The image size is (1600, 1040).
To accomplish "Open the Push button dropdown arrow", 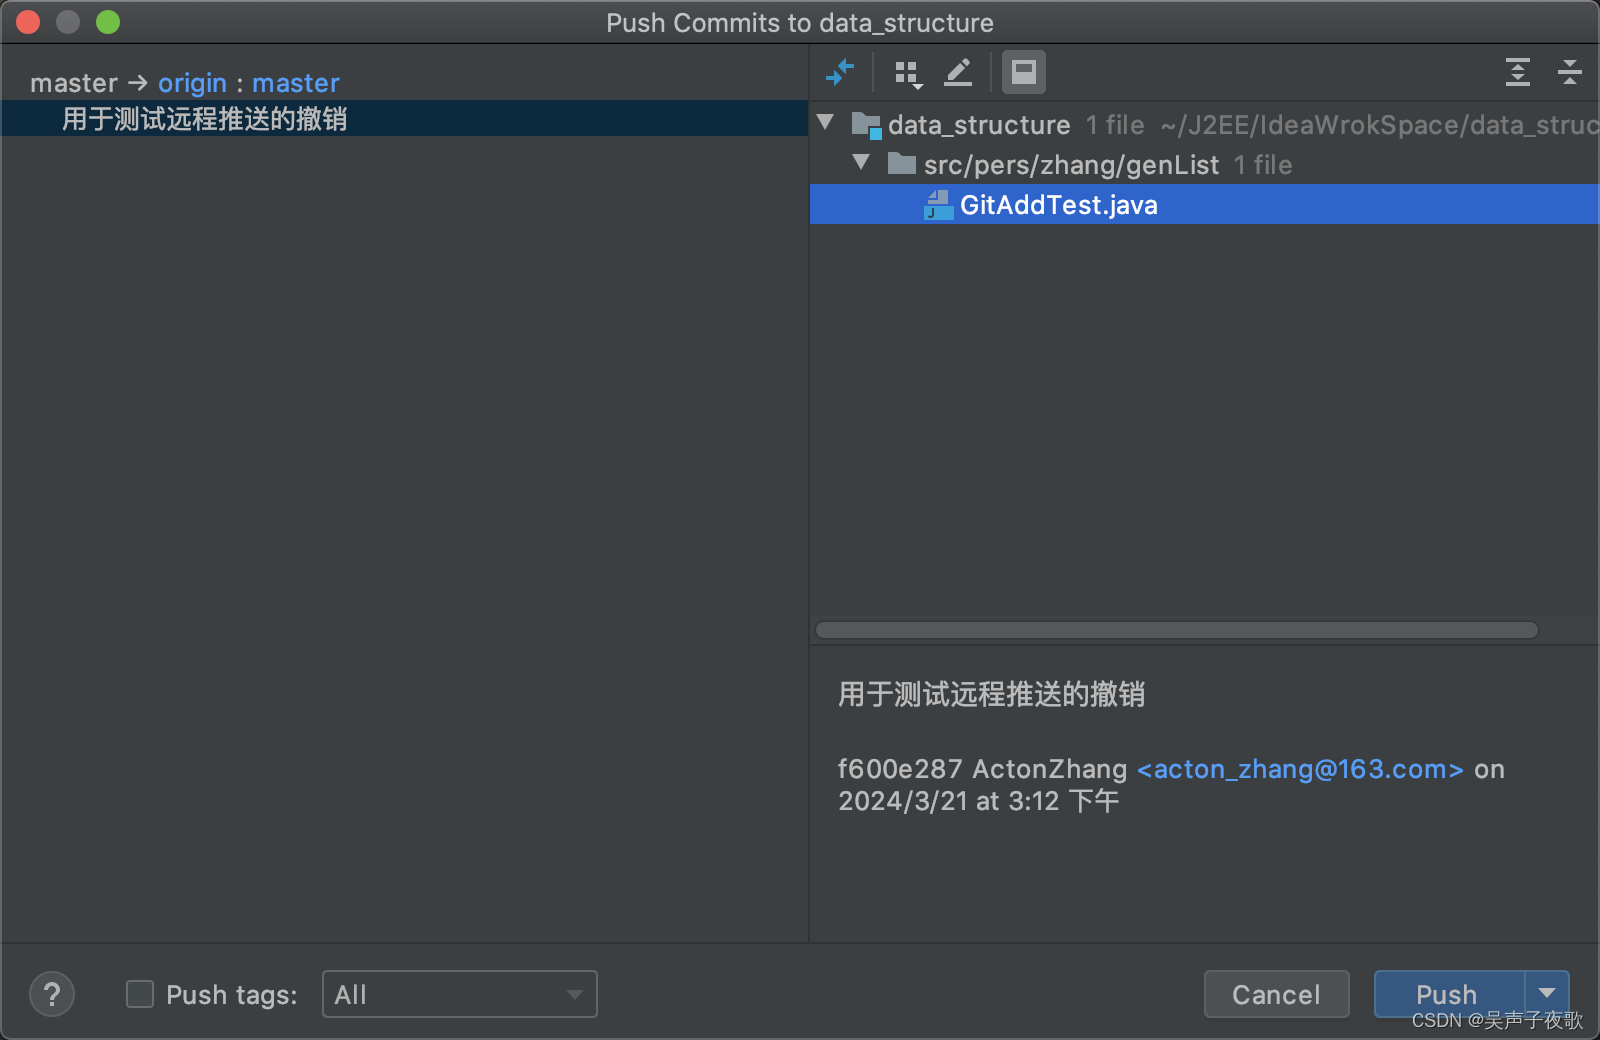I will [x=1547, y=994].
